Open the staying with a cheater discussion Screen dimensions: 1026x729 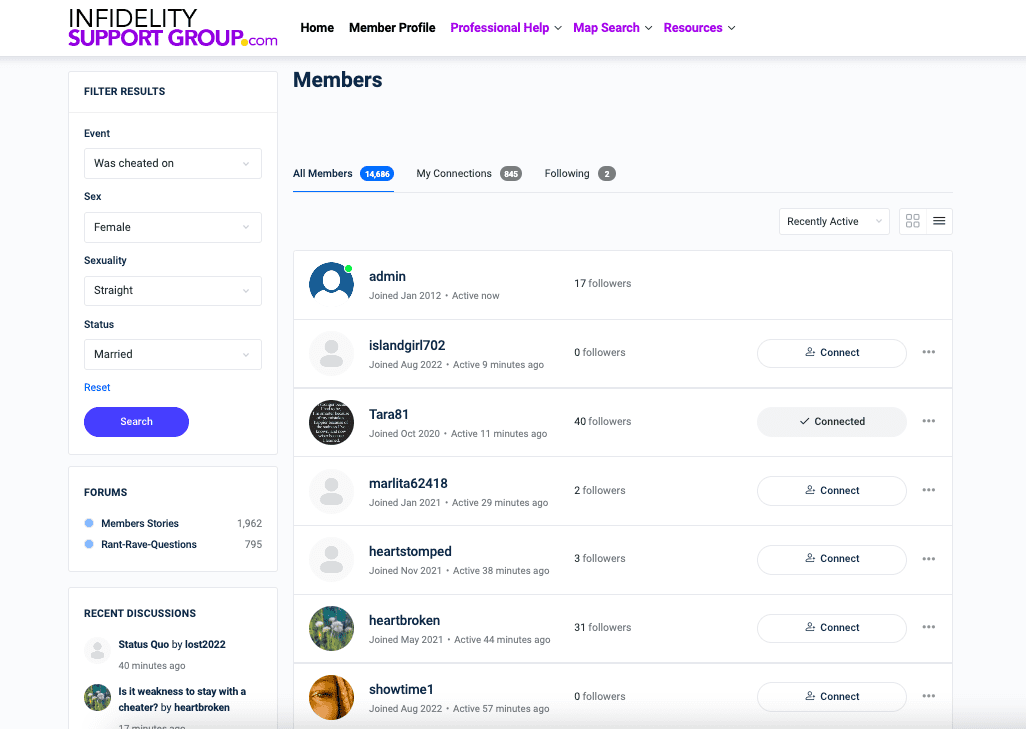click(182, 700)
